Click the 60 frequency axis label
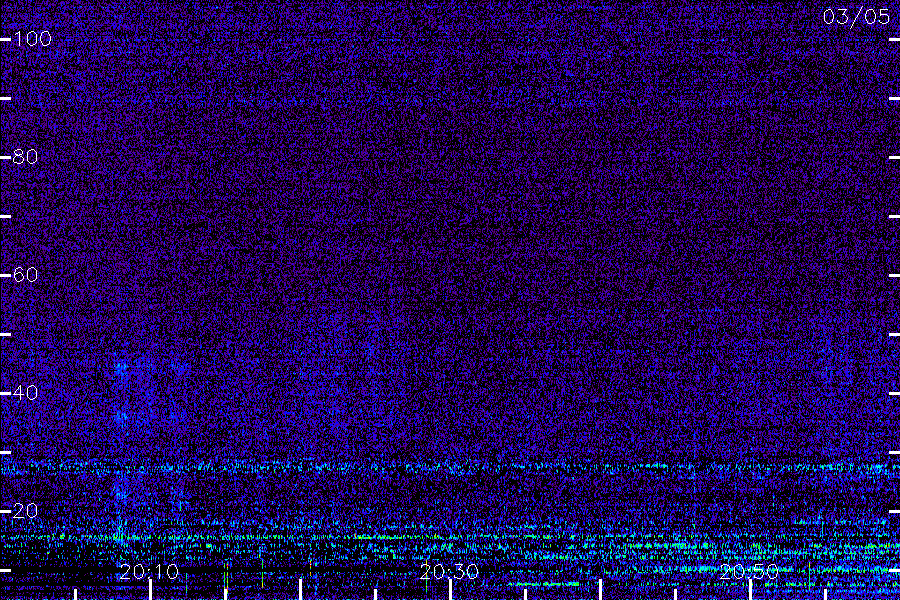Screen dimensions: 900x600 (x=25, y=274)
